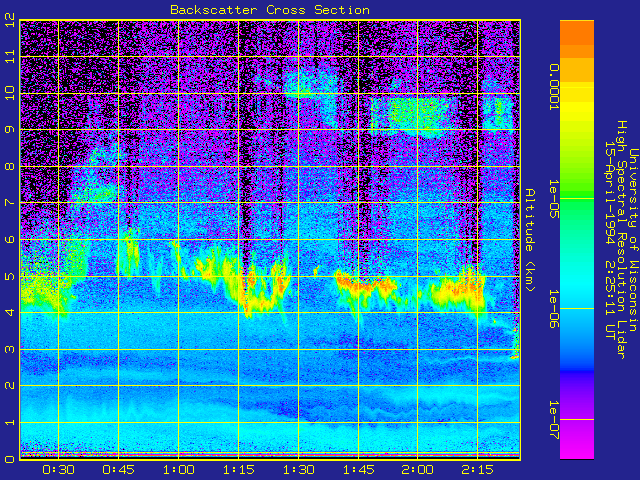
Task: Click the altitude label 6
Action: (x=10, y=239)
